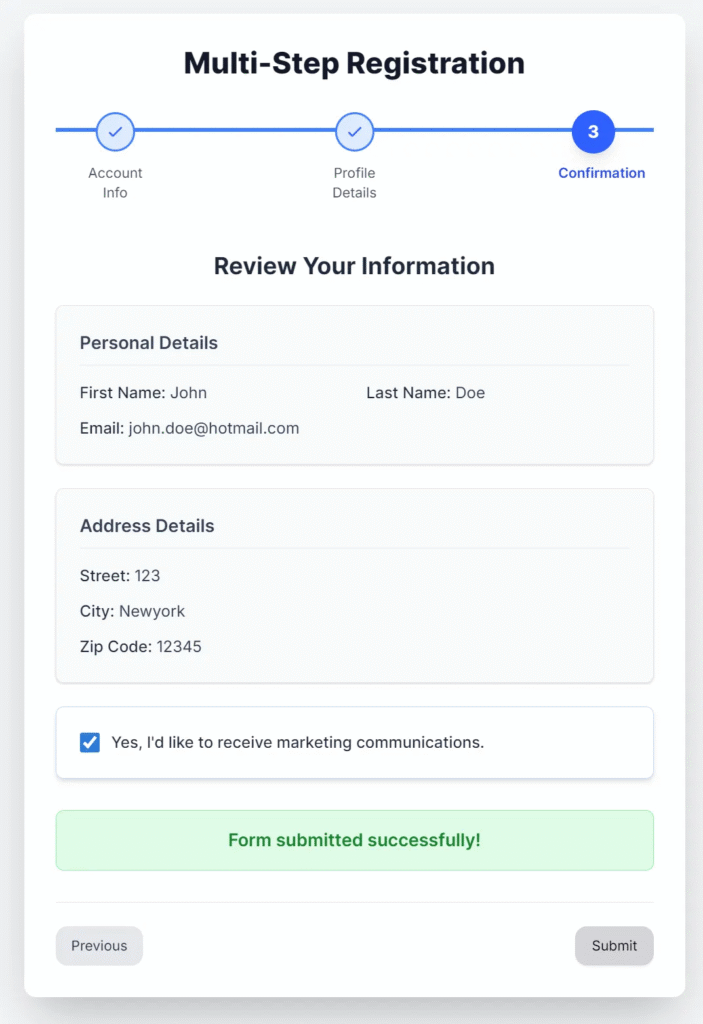Image resolution: width=703 pixels, height=1024 pixels.
Task: Click the First Name value John
Action: [x=188, y=393]
